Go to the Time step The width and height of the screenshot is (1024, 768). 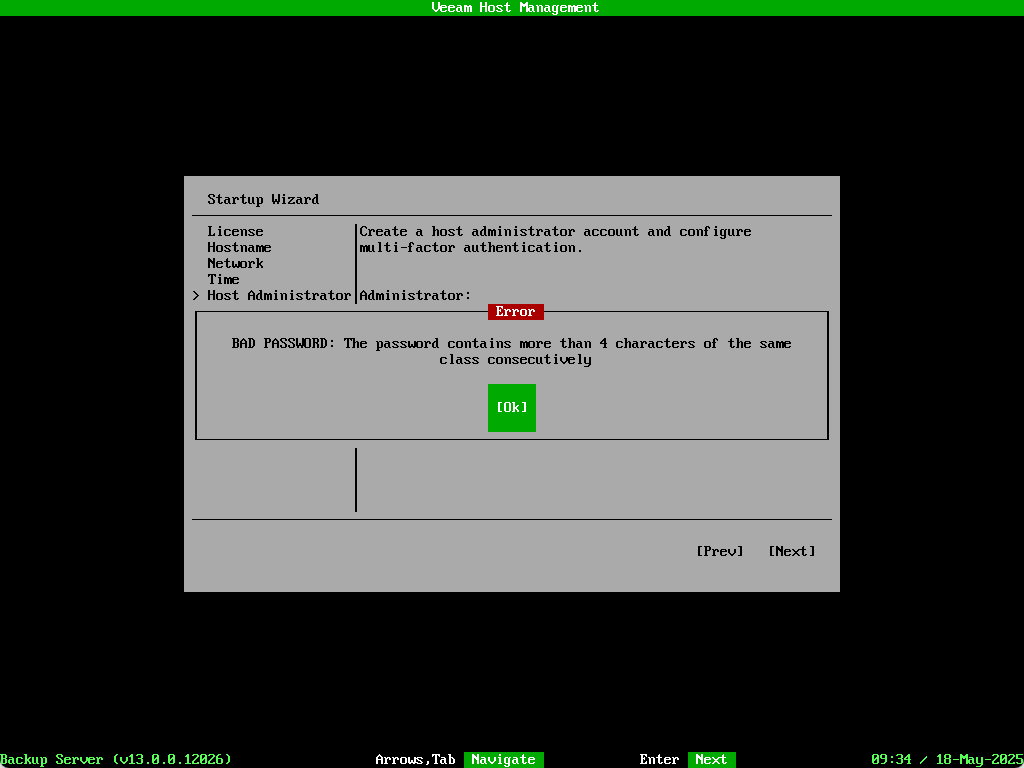point(223,279)
